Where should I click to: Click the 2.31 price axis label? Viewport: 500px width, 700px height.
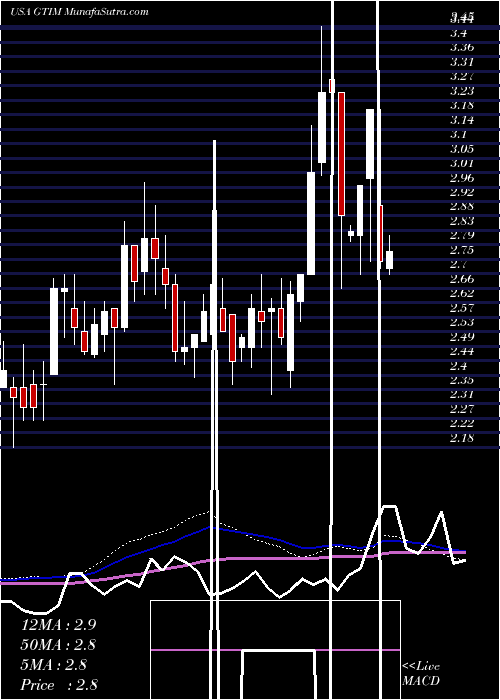click(462, 395)
